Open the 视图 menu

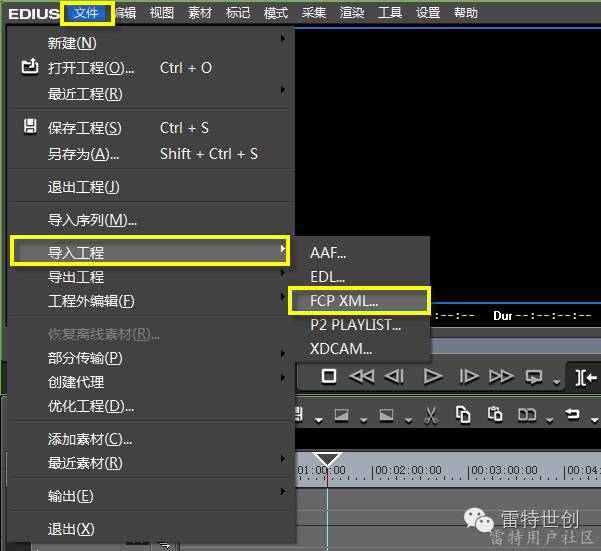point(161,13)
